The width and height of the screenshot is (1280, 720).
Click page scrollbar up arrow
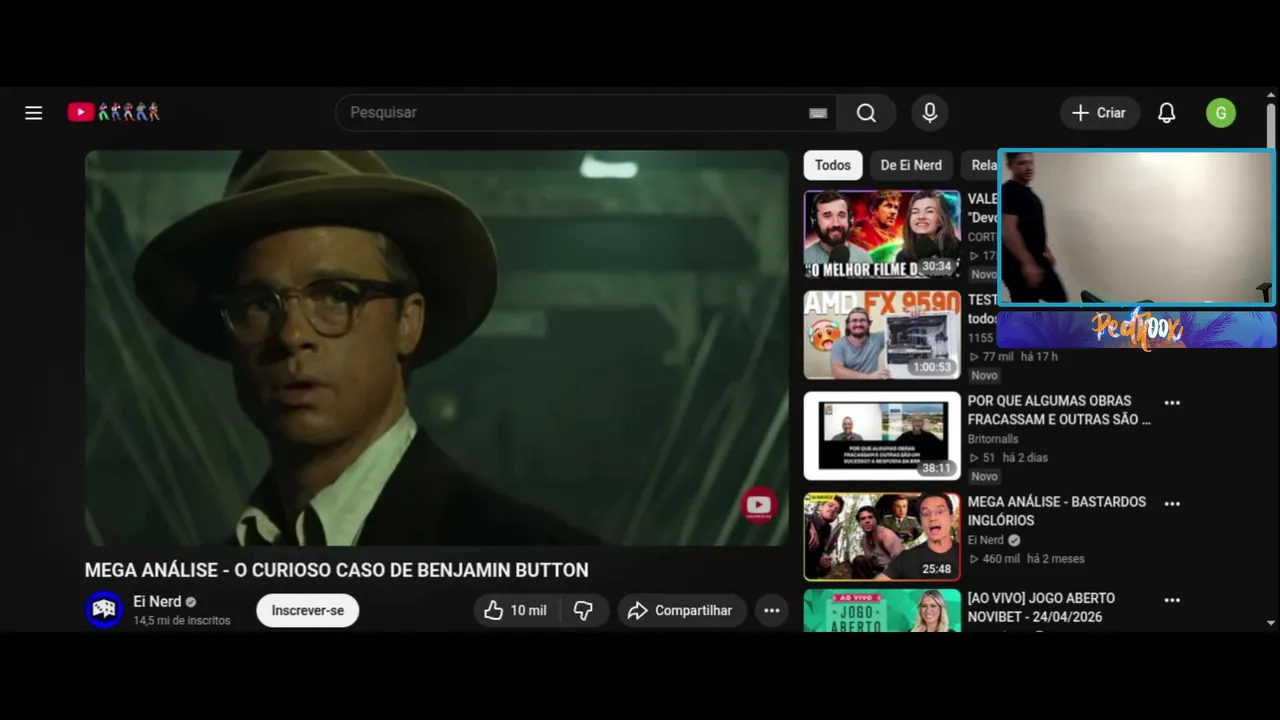pos(1271,96)
